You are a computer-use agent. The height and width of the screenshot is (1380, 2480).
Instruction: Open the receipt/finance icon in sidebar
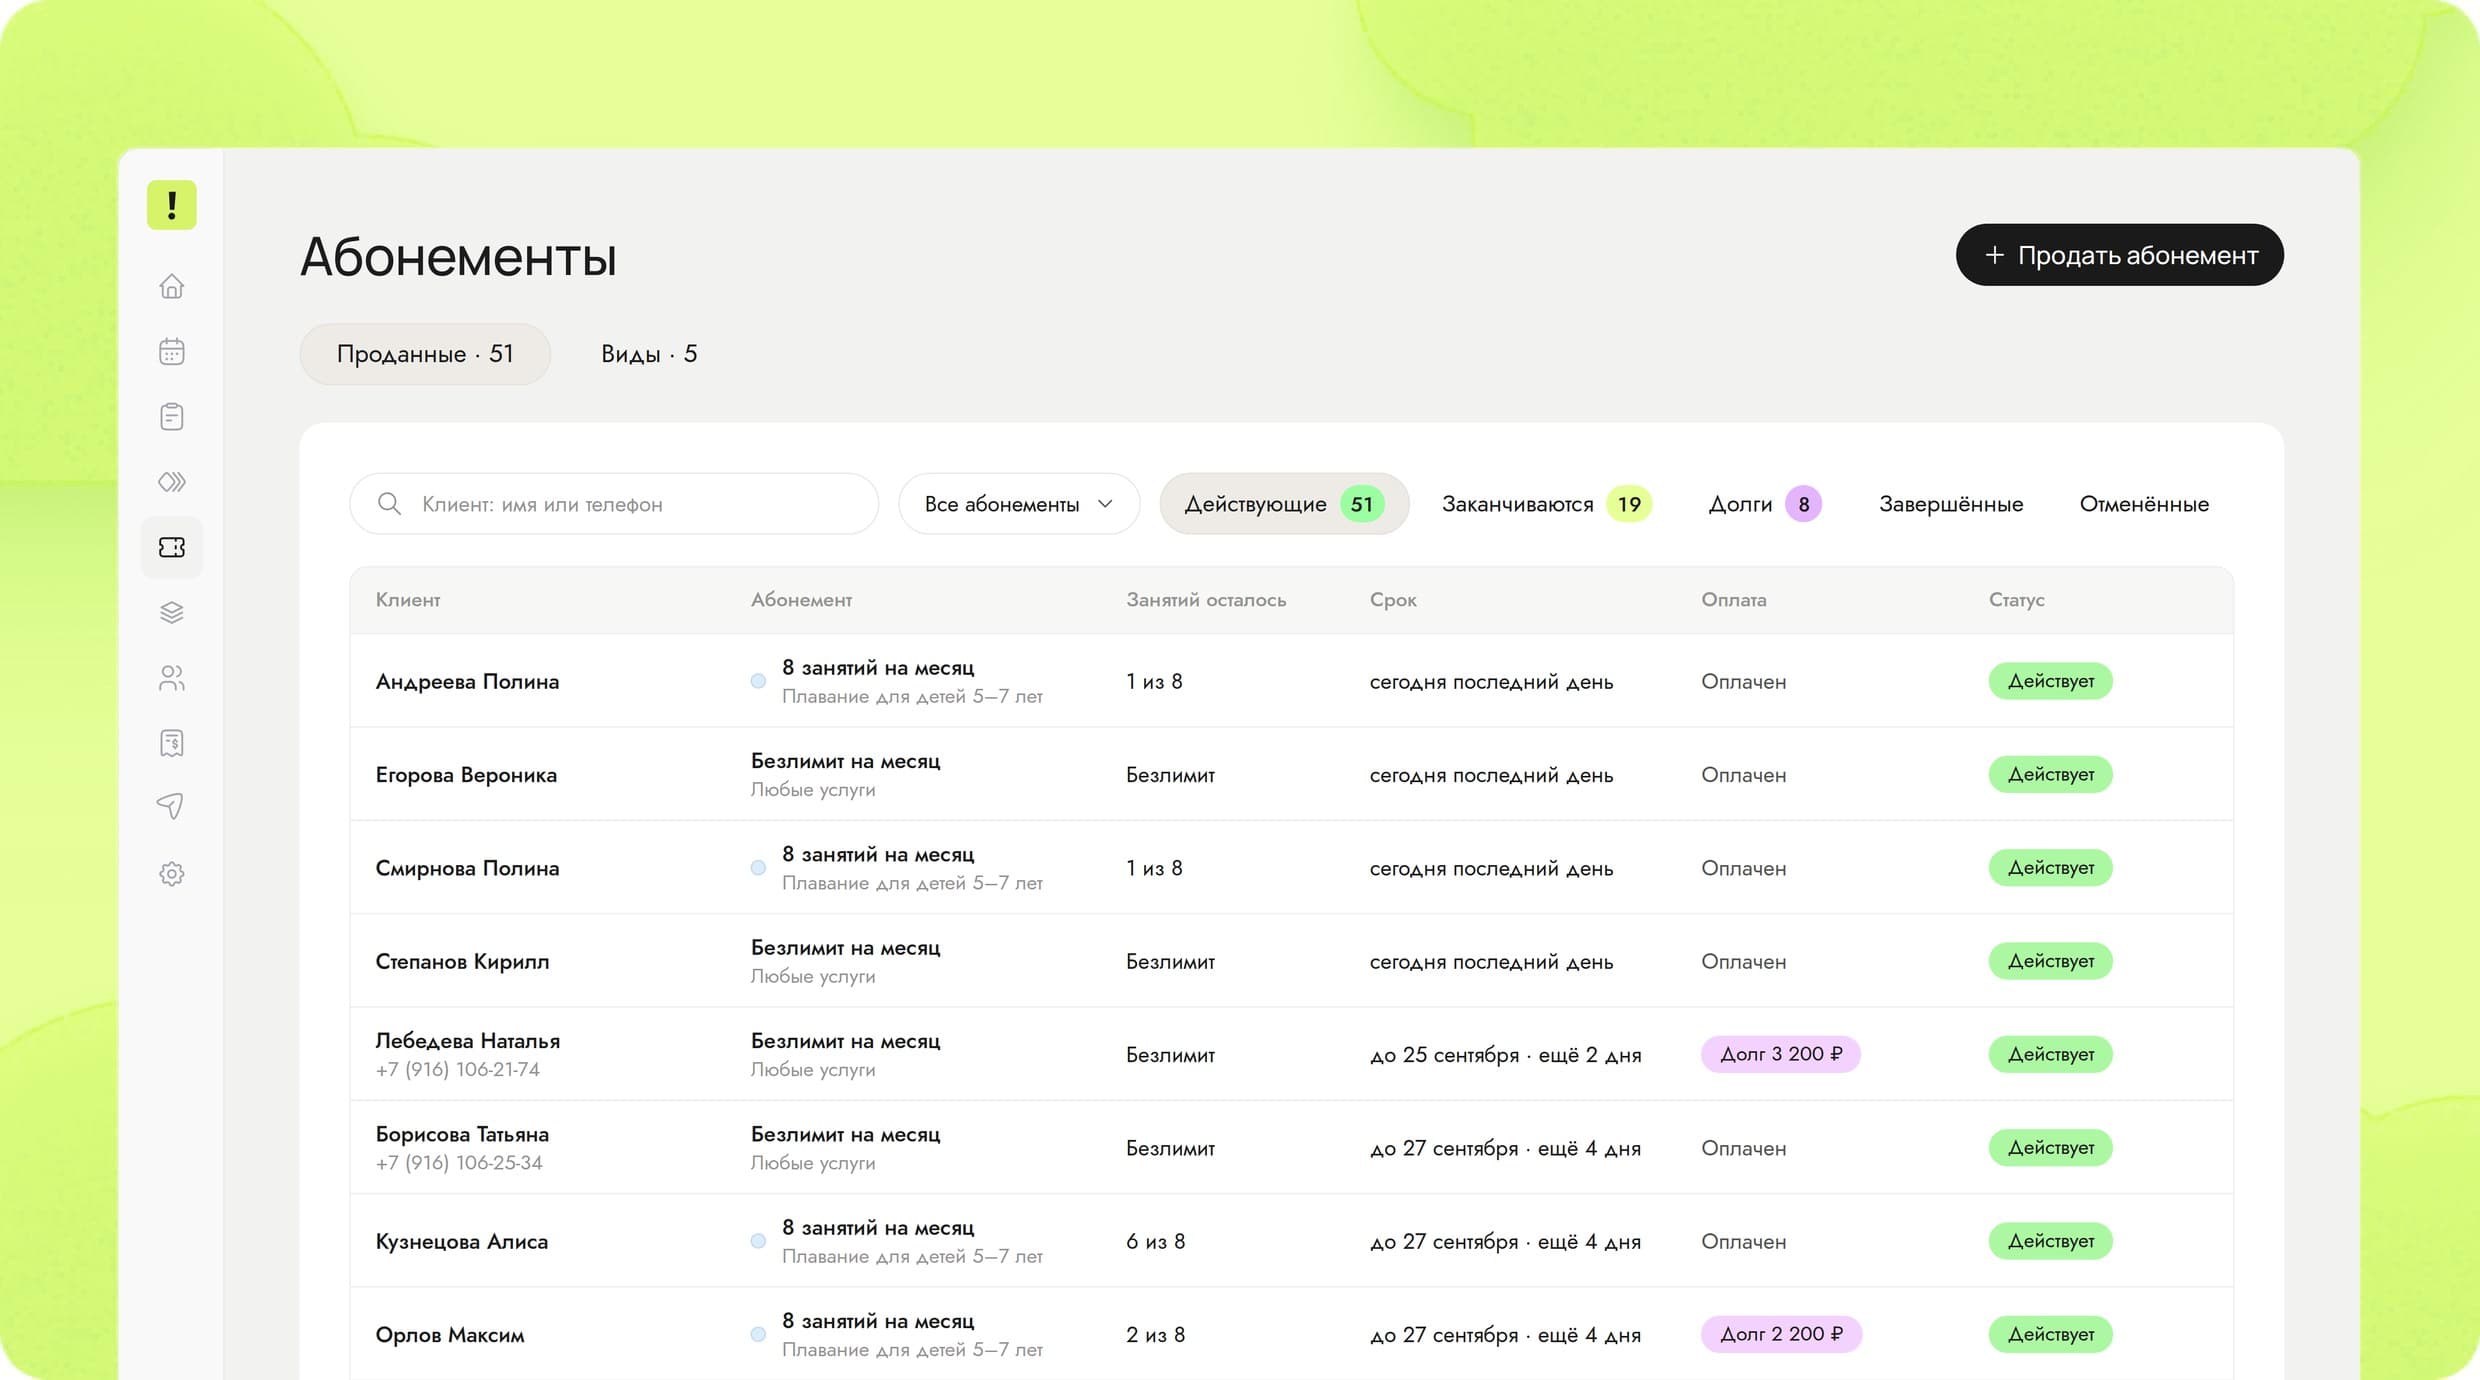172,743
